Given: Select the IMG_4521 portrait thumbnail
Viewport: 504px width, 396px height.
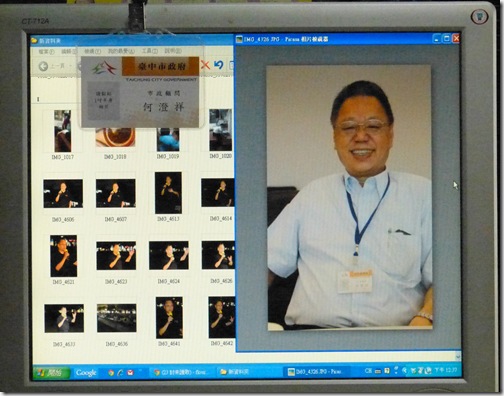Looking at the screenshot, I should (x=63, y=256).
